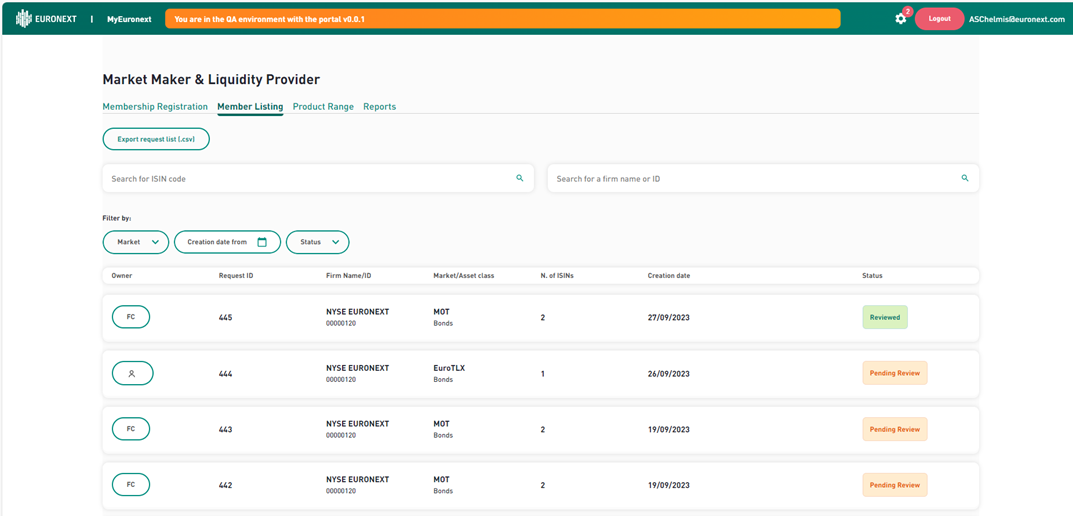The height and width of the screenshot is (516, 1073).
Task: Click the Request ID column header
Action: (x=236, y=276)
